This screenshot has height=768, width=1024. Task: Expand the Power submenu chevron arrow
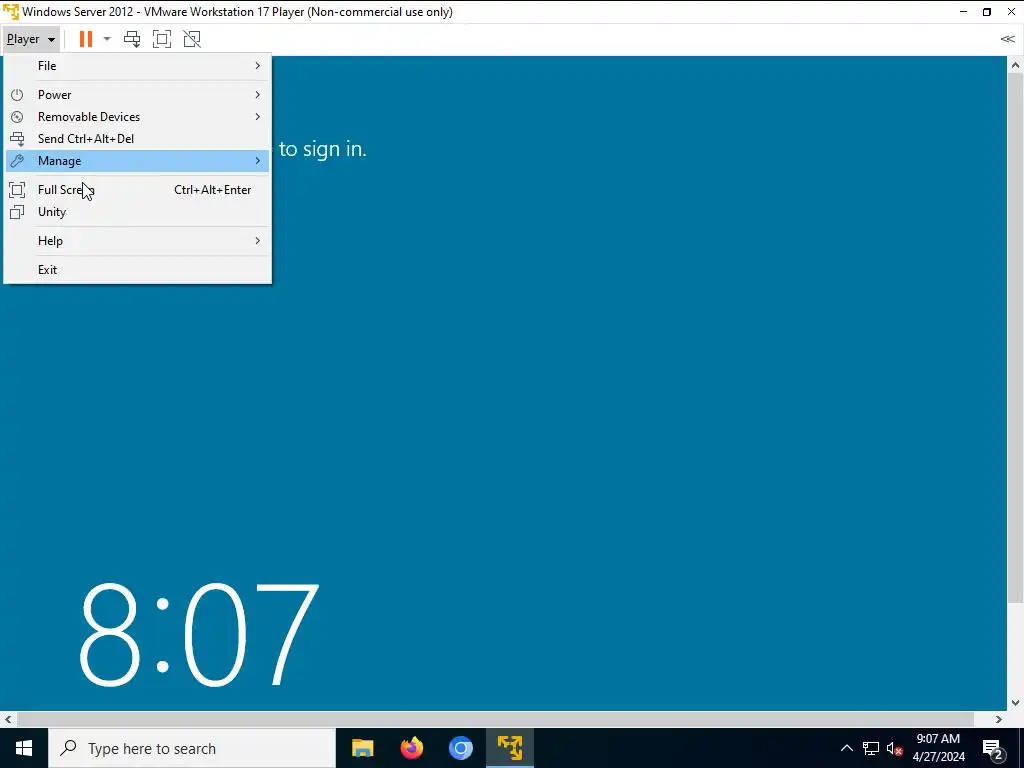[257, 95]
